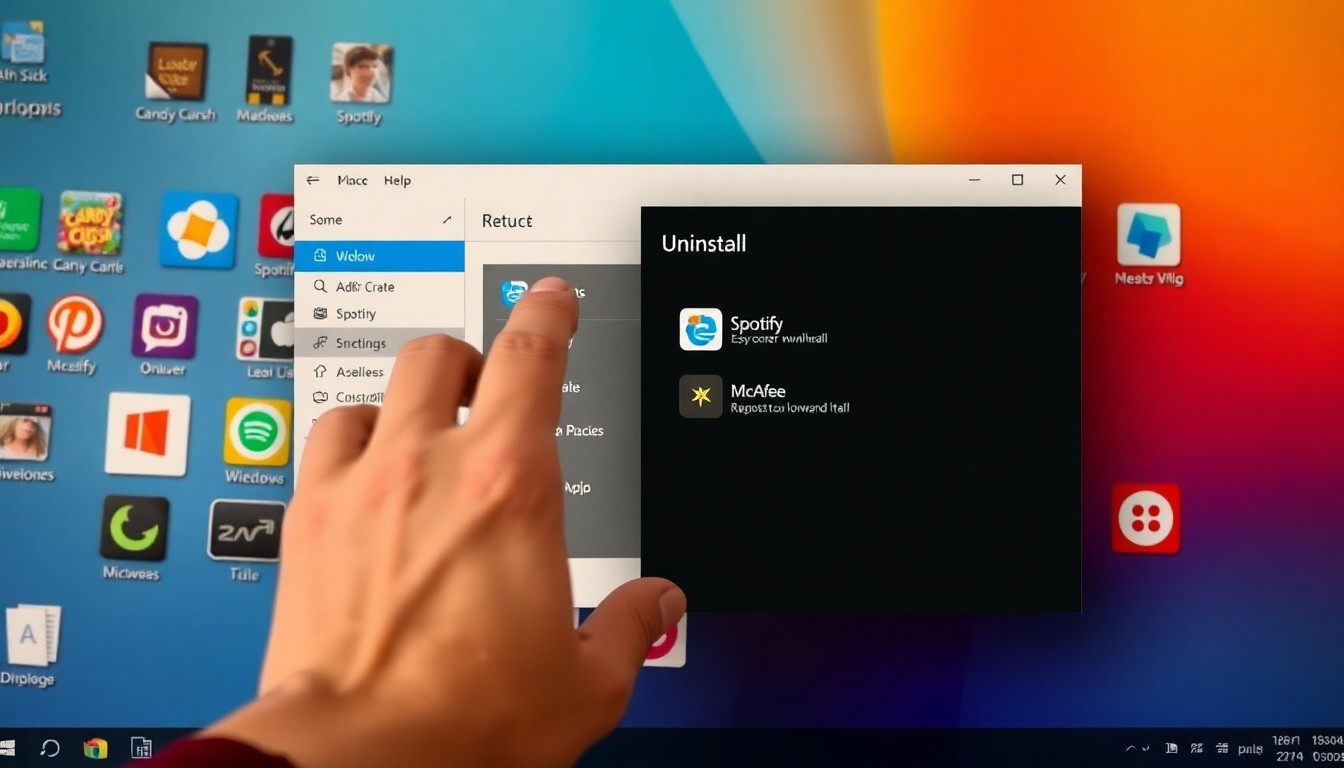The image size is (1344, 768).
Task: Open the Mace menu
Action: [352, 180]
